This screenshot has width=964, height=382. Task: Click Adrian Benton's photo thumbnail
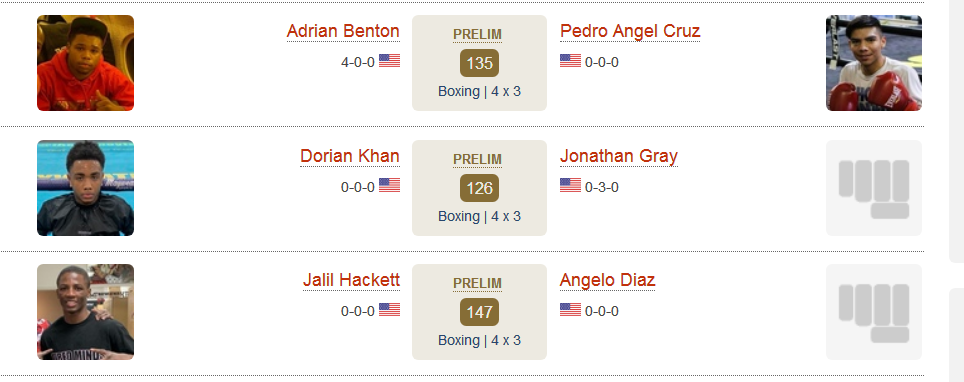point(85,63)
